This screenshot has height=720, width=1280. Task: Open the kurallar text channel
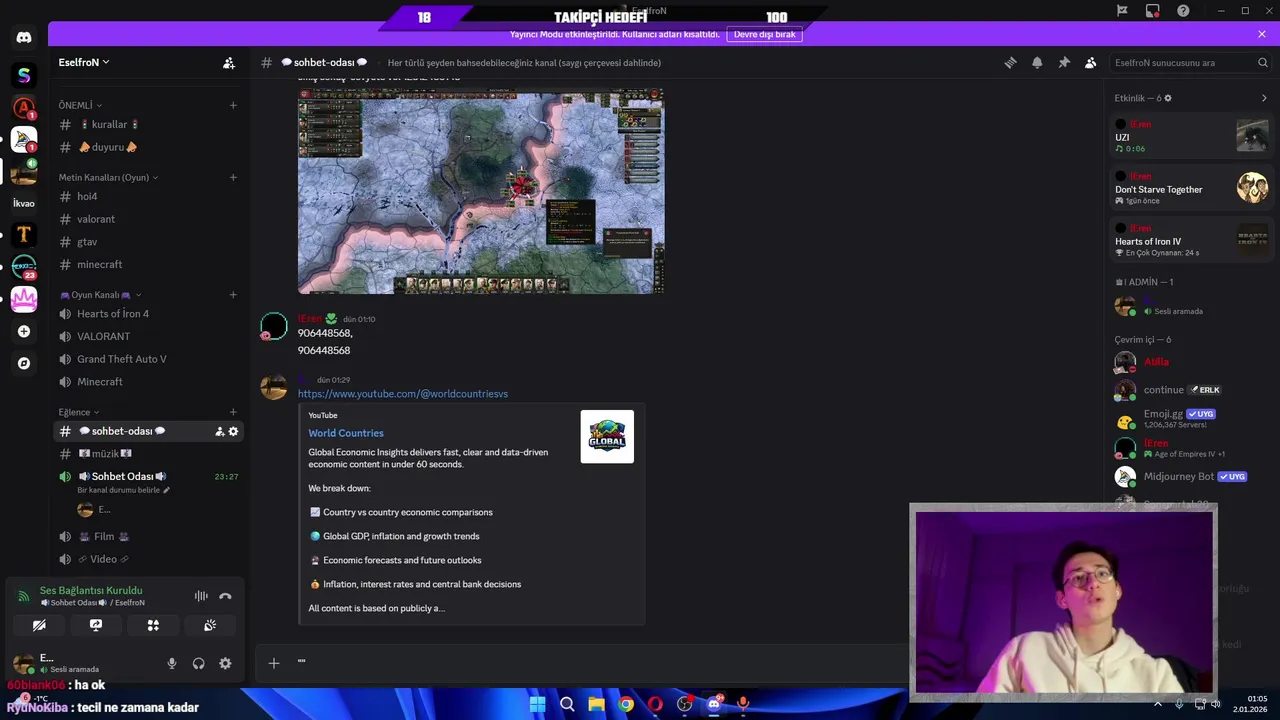tap(148, 124)
